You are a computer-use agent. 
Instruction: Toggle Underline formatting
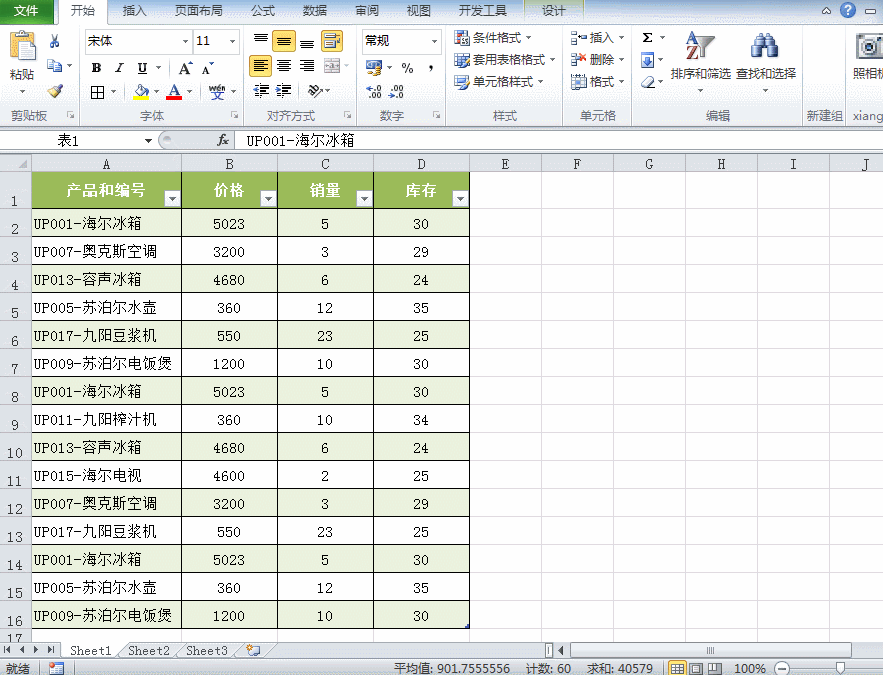[x=142, y=68]
